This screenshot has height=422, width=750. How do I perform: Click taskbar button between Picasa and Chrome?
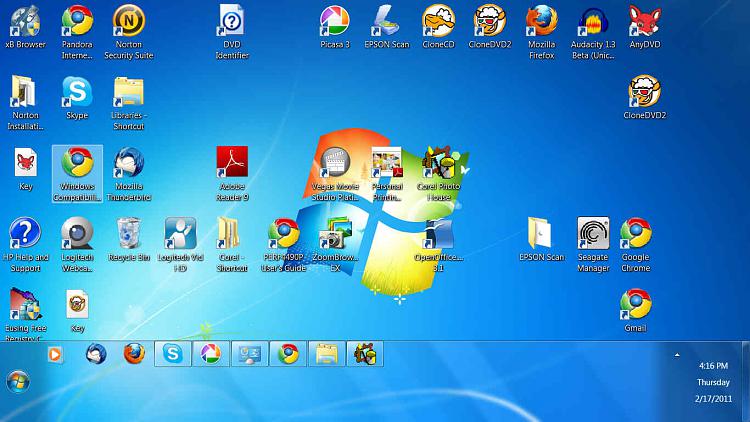(x=250, y=354)
